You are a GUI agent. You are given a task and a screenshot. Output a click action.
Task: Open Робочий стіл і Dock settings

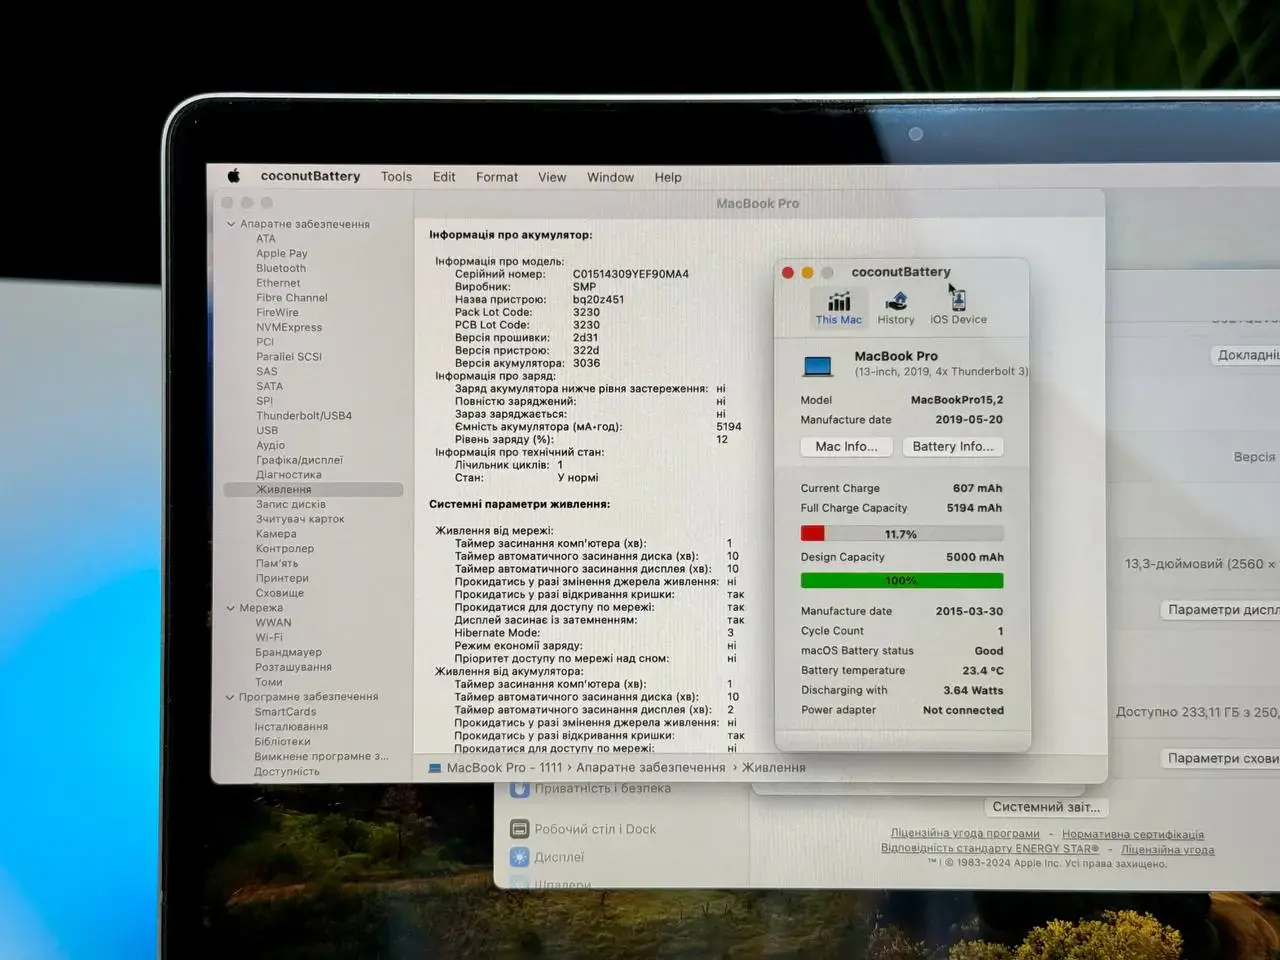(583, 829)
